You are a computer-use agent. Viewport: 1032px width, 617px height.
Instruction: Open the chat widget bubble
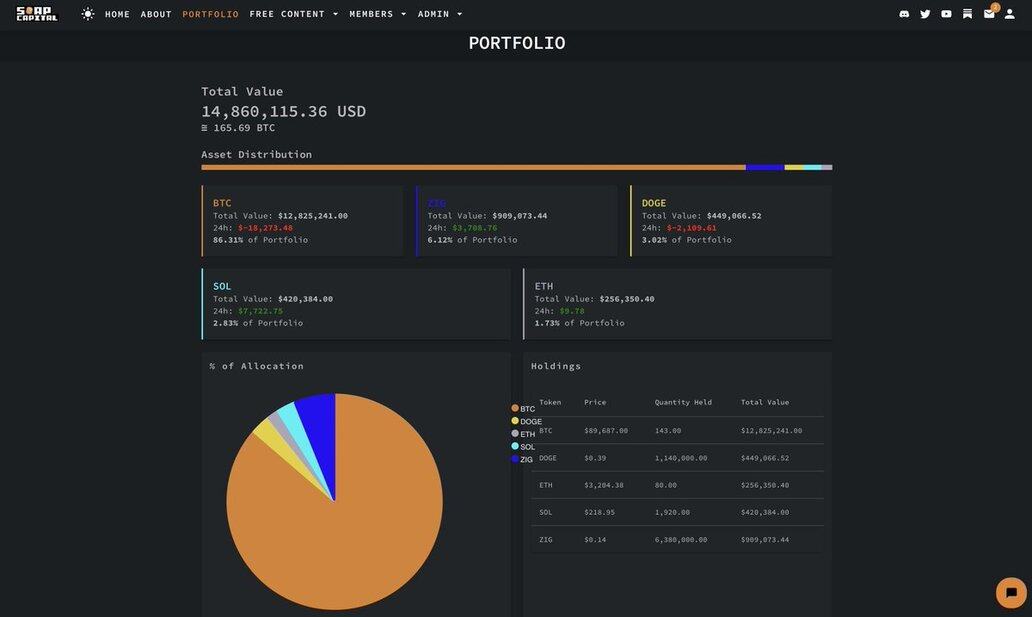tap(1011, 593)
